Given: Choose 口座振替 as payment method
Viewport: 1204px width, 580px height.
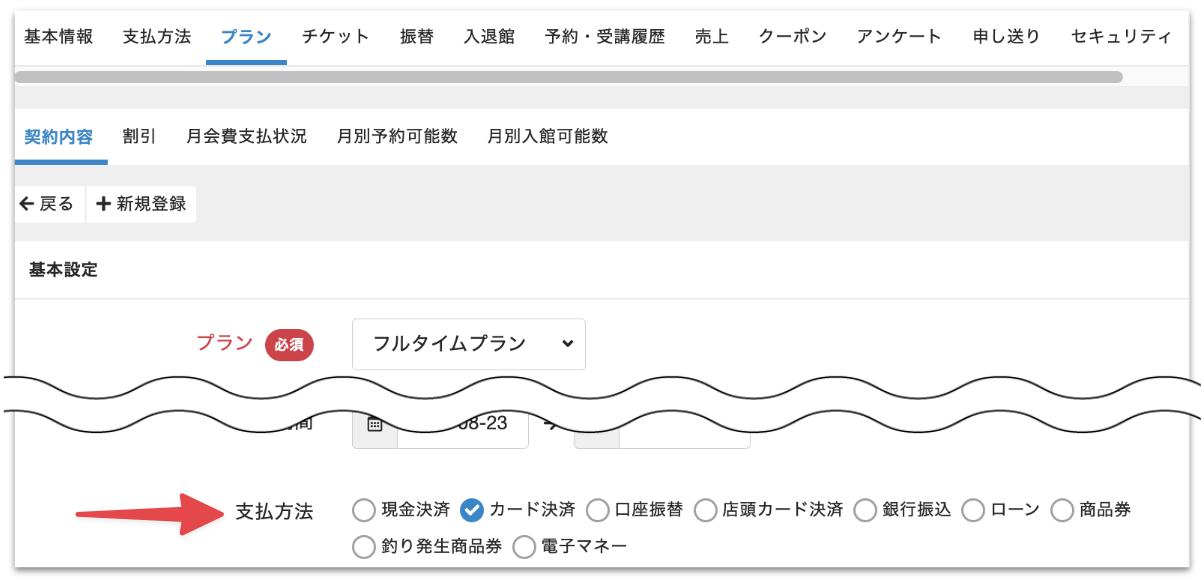Looking at the screenshot, I should (598, 510).
